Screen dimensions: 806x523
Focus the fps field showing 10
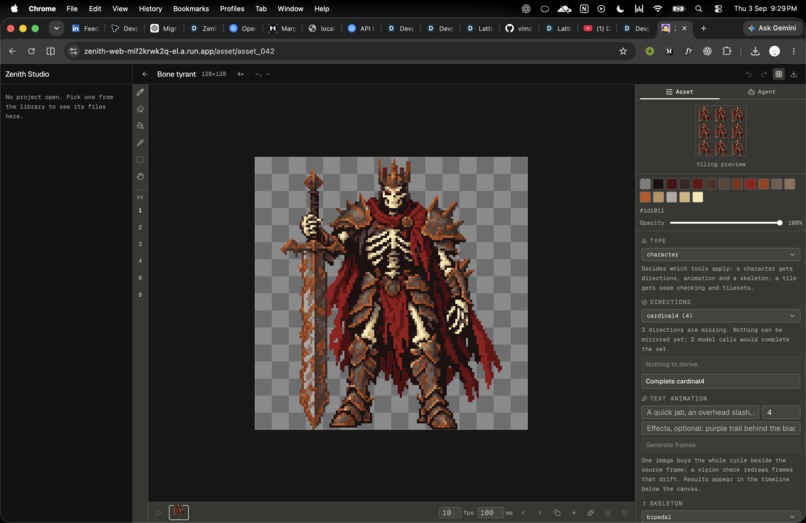(x=450, y=513)
